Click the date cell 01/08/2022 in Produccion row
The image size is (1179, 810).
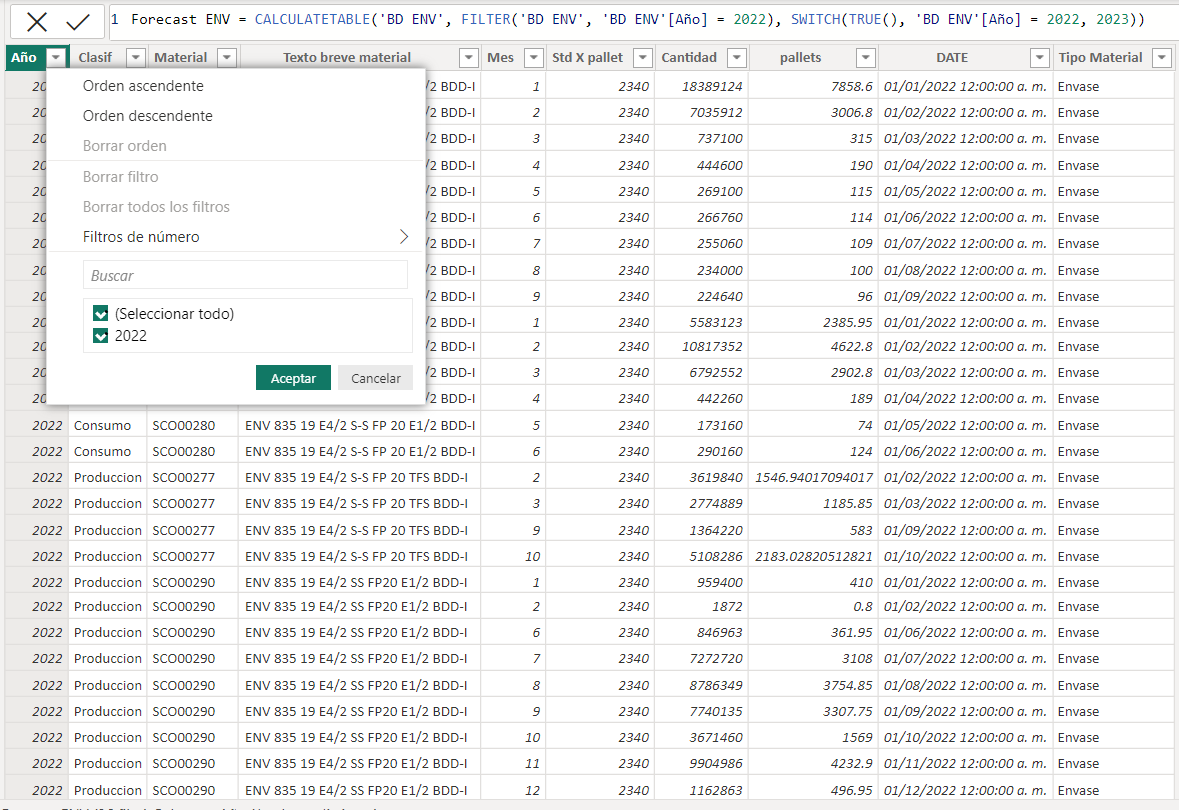pos(965,685)
